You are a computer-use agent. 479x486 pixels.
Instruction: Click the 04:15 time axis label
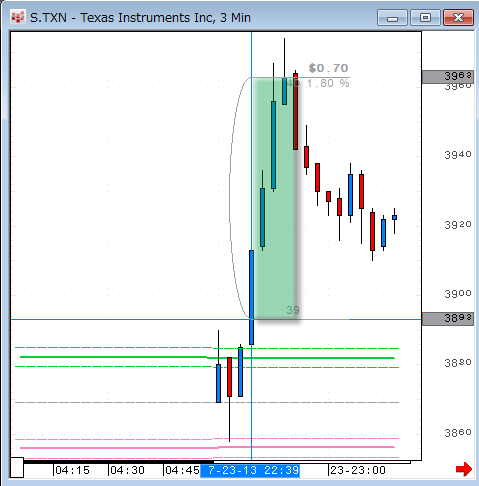tap(72, 470)
